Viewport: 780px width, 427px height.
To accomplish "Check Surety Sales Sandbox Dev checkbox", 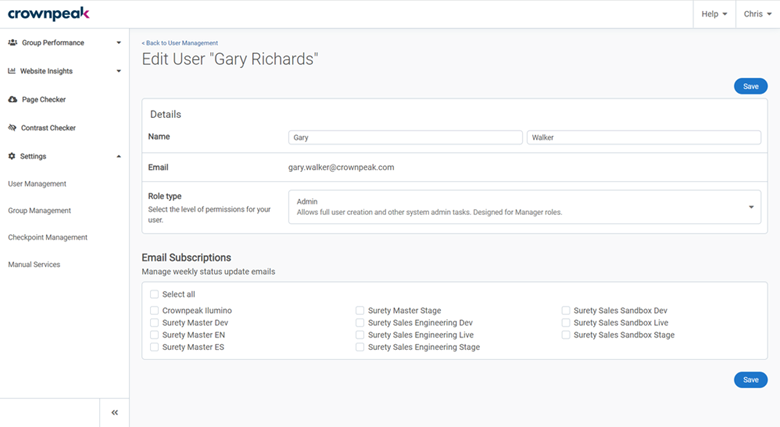I will pyautogui.click(x=566, y=311).
